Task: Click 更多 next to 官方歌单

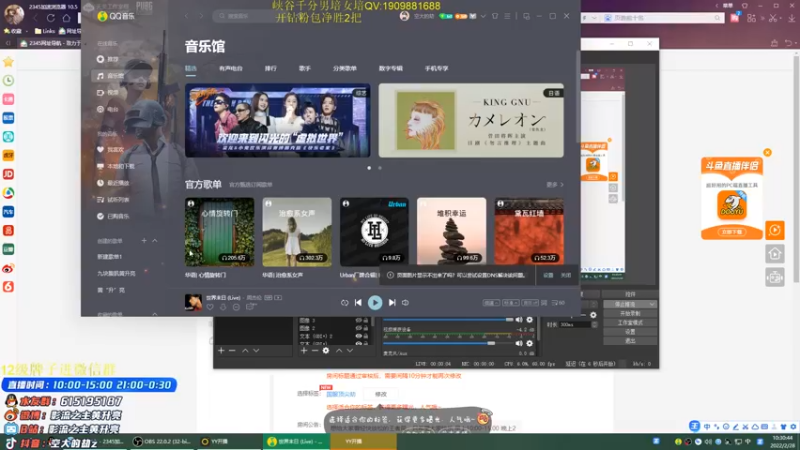Action: click(555, 185)
